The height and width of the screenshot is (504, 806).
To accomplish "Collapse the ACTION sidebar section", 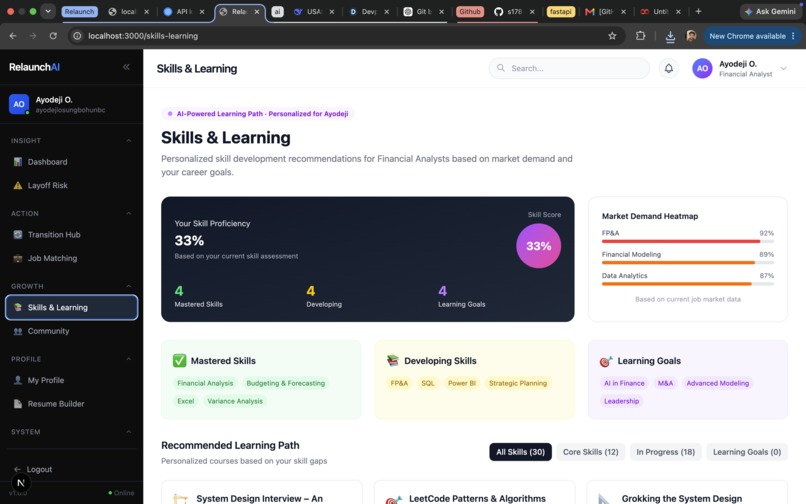I will point(129,213).
